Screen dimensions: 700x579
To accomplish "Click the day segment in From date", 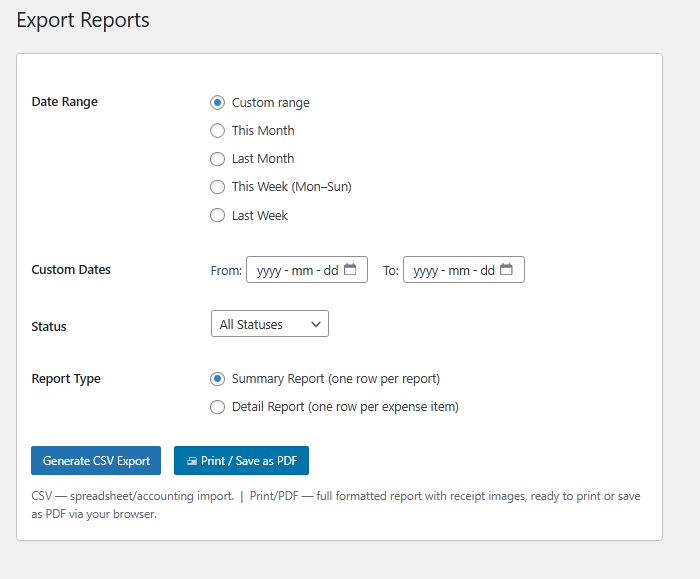I will coord(330,270).
